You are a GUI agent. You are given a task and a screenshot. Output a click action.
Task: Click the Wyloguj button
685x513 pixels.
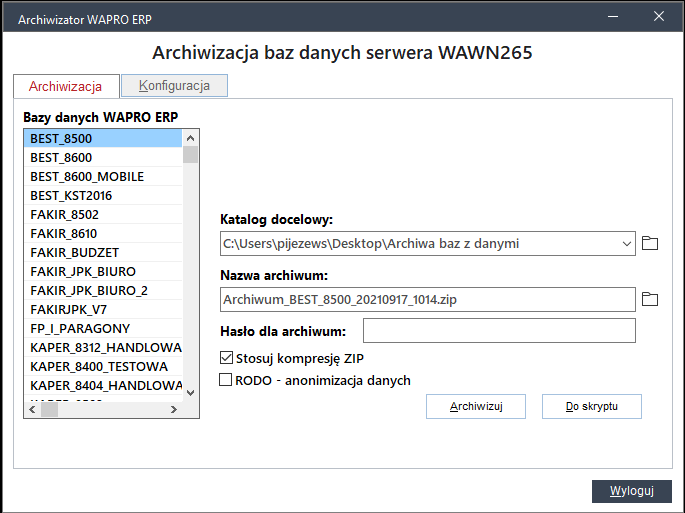[632, 491]
